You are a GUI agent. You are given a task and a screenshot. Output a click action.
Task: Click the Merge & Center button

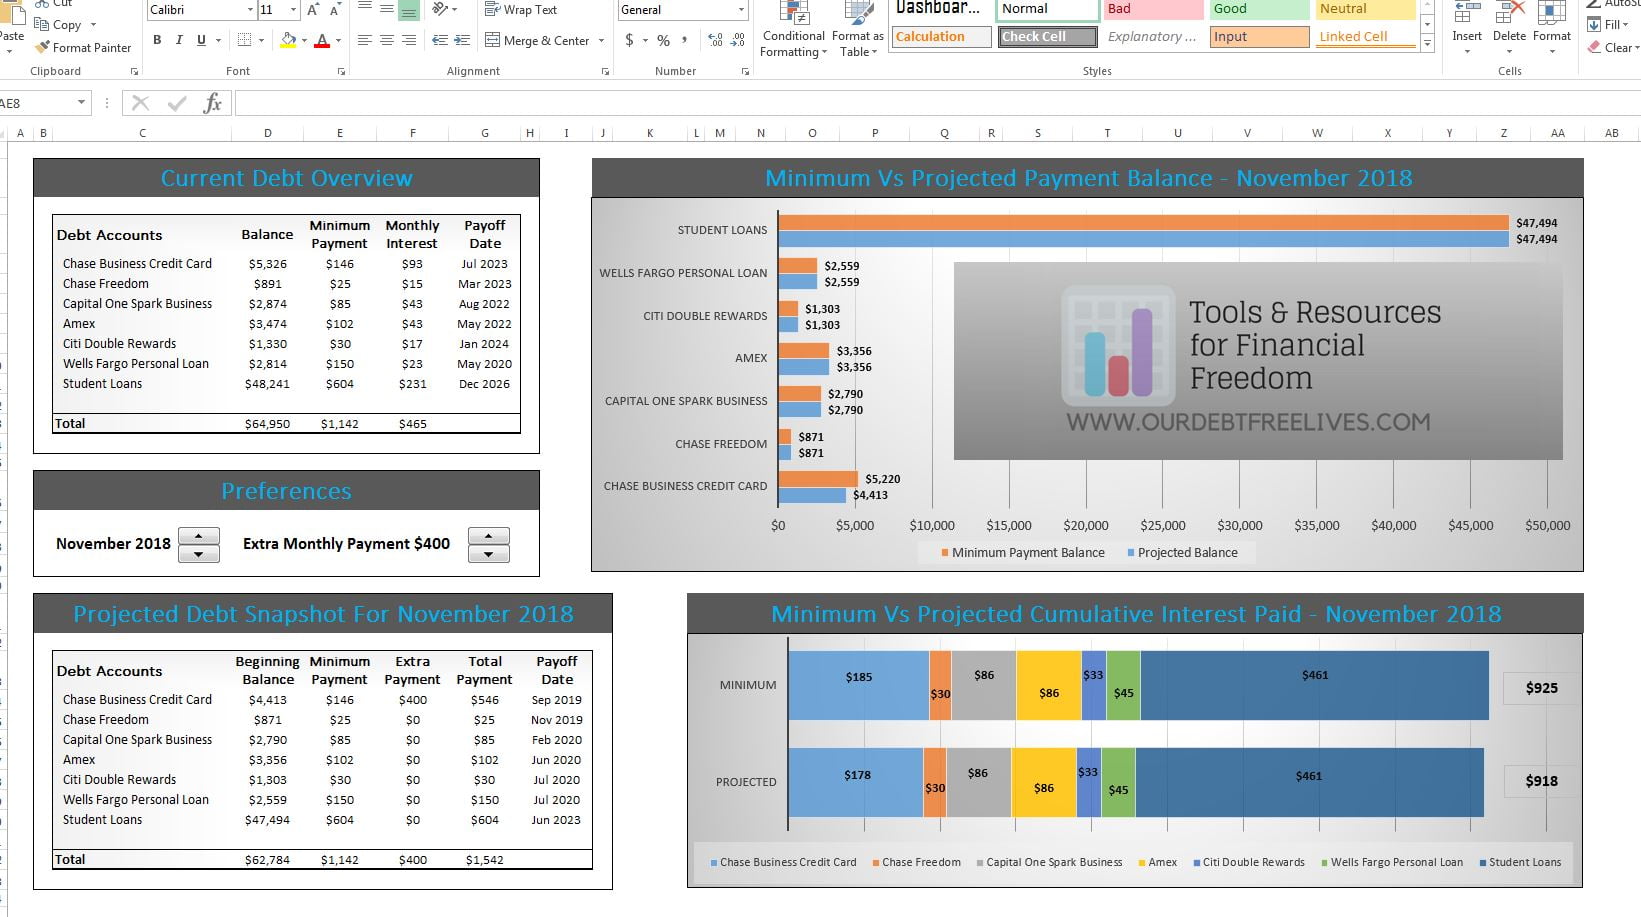[x=546, y=40]
